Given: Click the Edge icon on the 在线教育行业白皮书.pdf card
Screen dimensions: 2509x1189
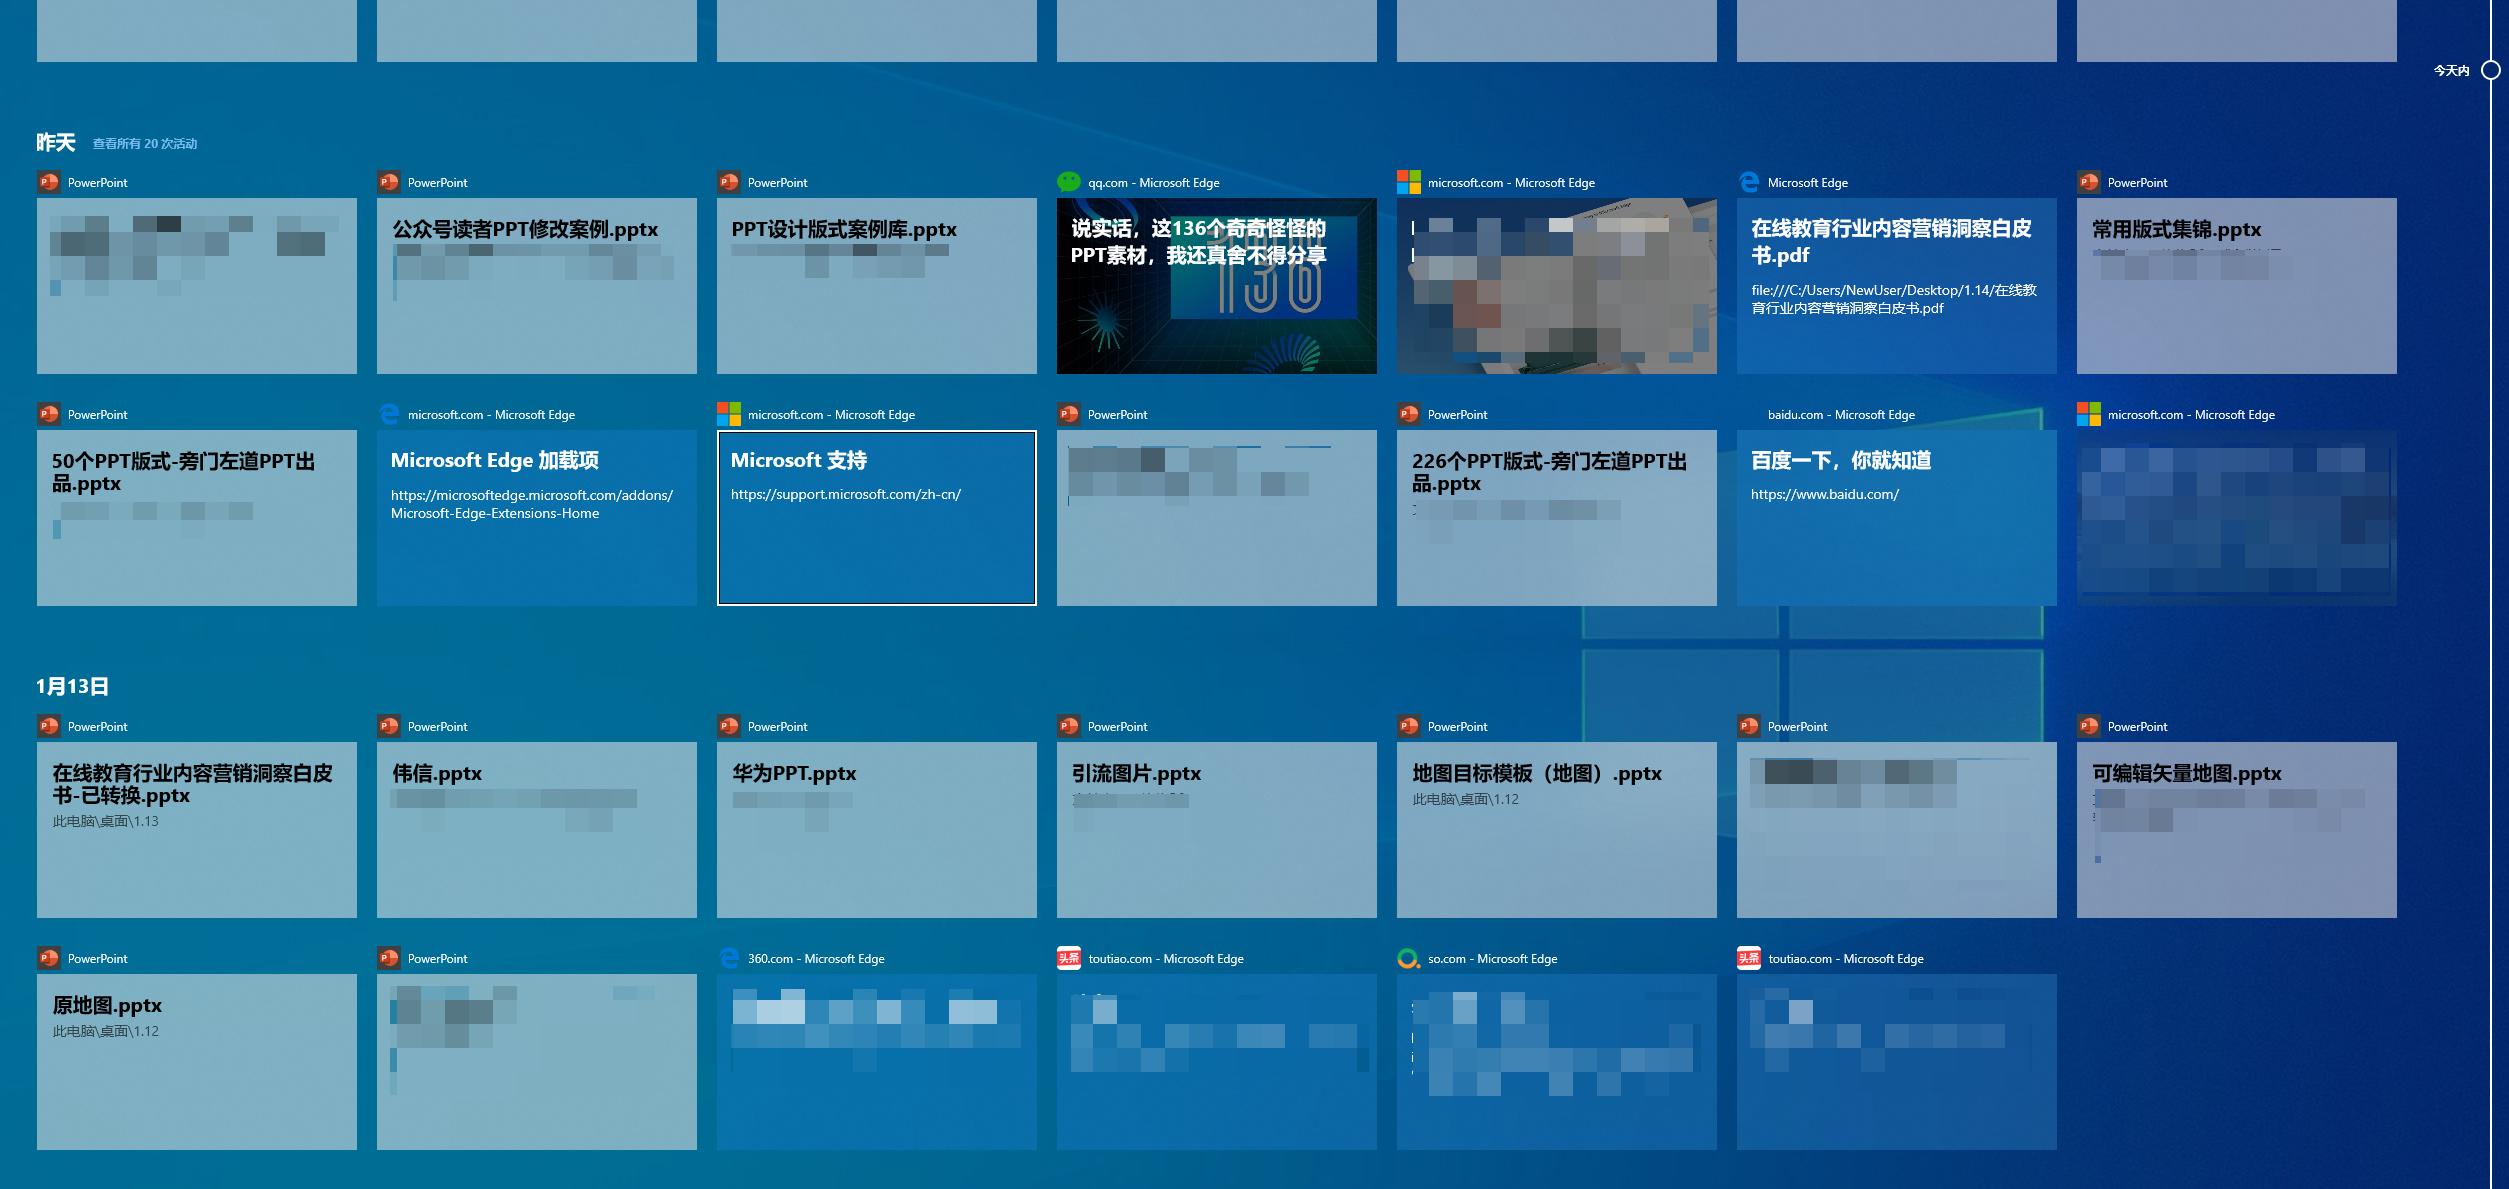Looking at the screenshot, I should pos(1748,182).
